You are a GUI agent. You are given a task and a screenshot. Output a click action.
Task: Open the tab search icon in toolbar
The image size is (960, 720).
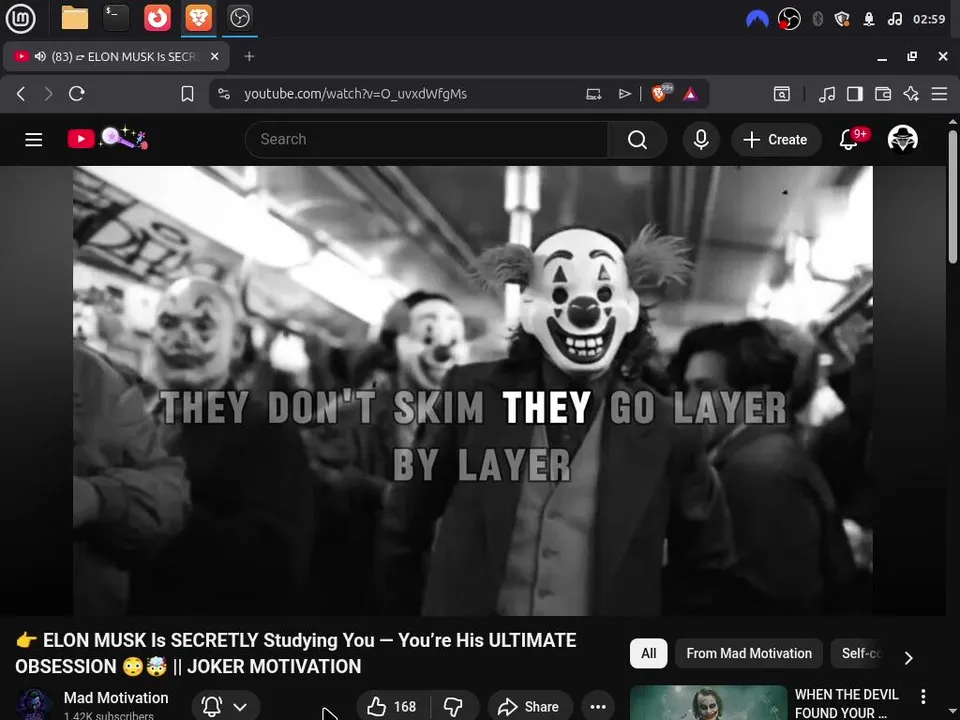pos(782,94)
